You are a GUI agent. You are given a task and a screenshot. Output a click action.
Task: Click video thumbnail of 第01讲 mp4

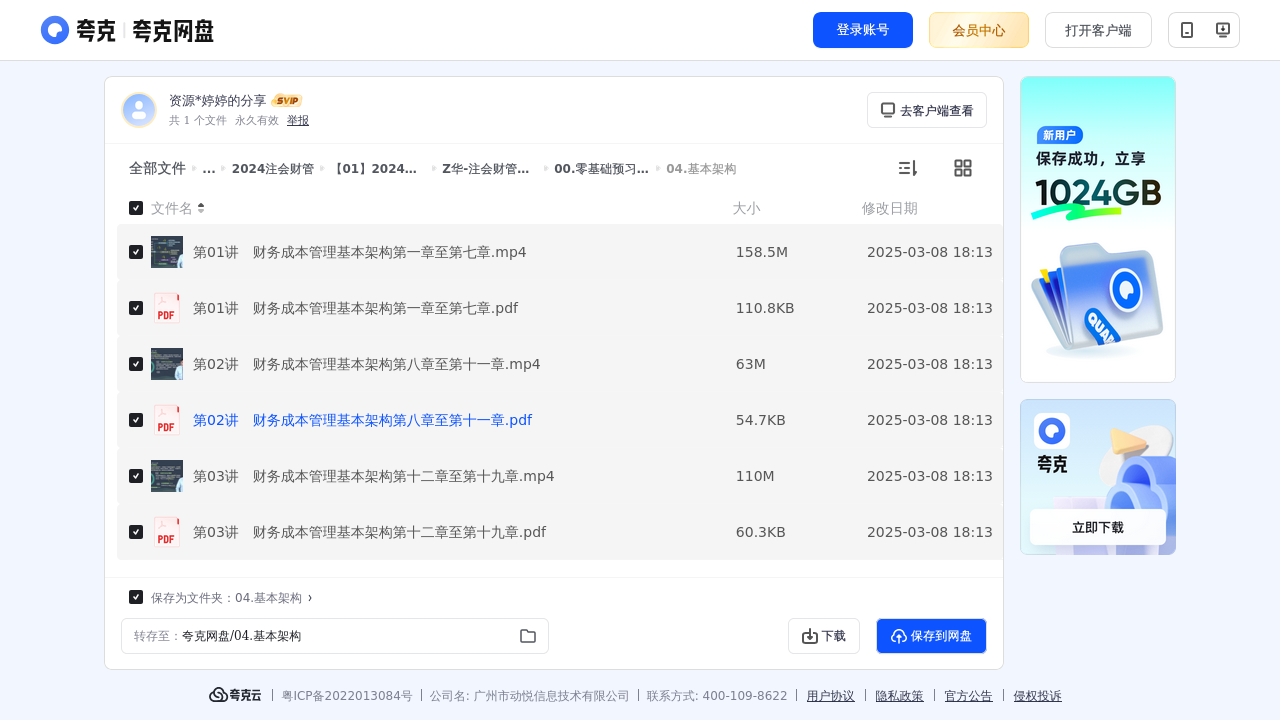[x=167, y=252]
